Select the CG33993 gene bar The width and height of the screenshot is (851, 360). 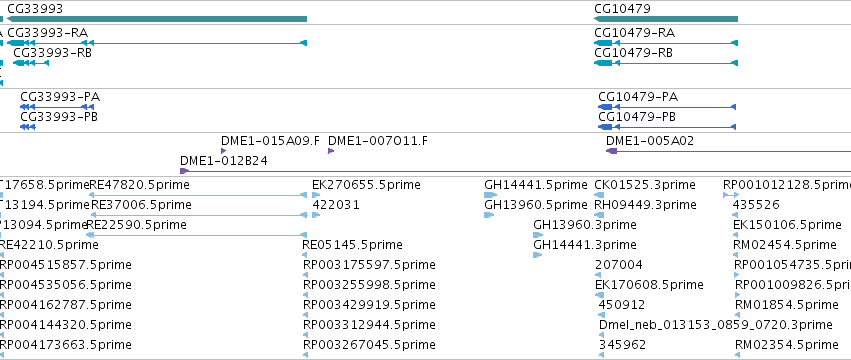[x=157, y=19]
